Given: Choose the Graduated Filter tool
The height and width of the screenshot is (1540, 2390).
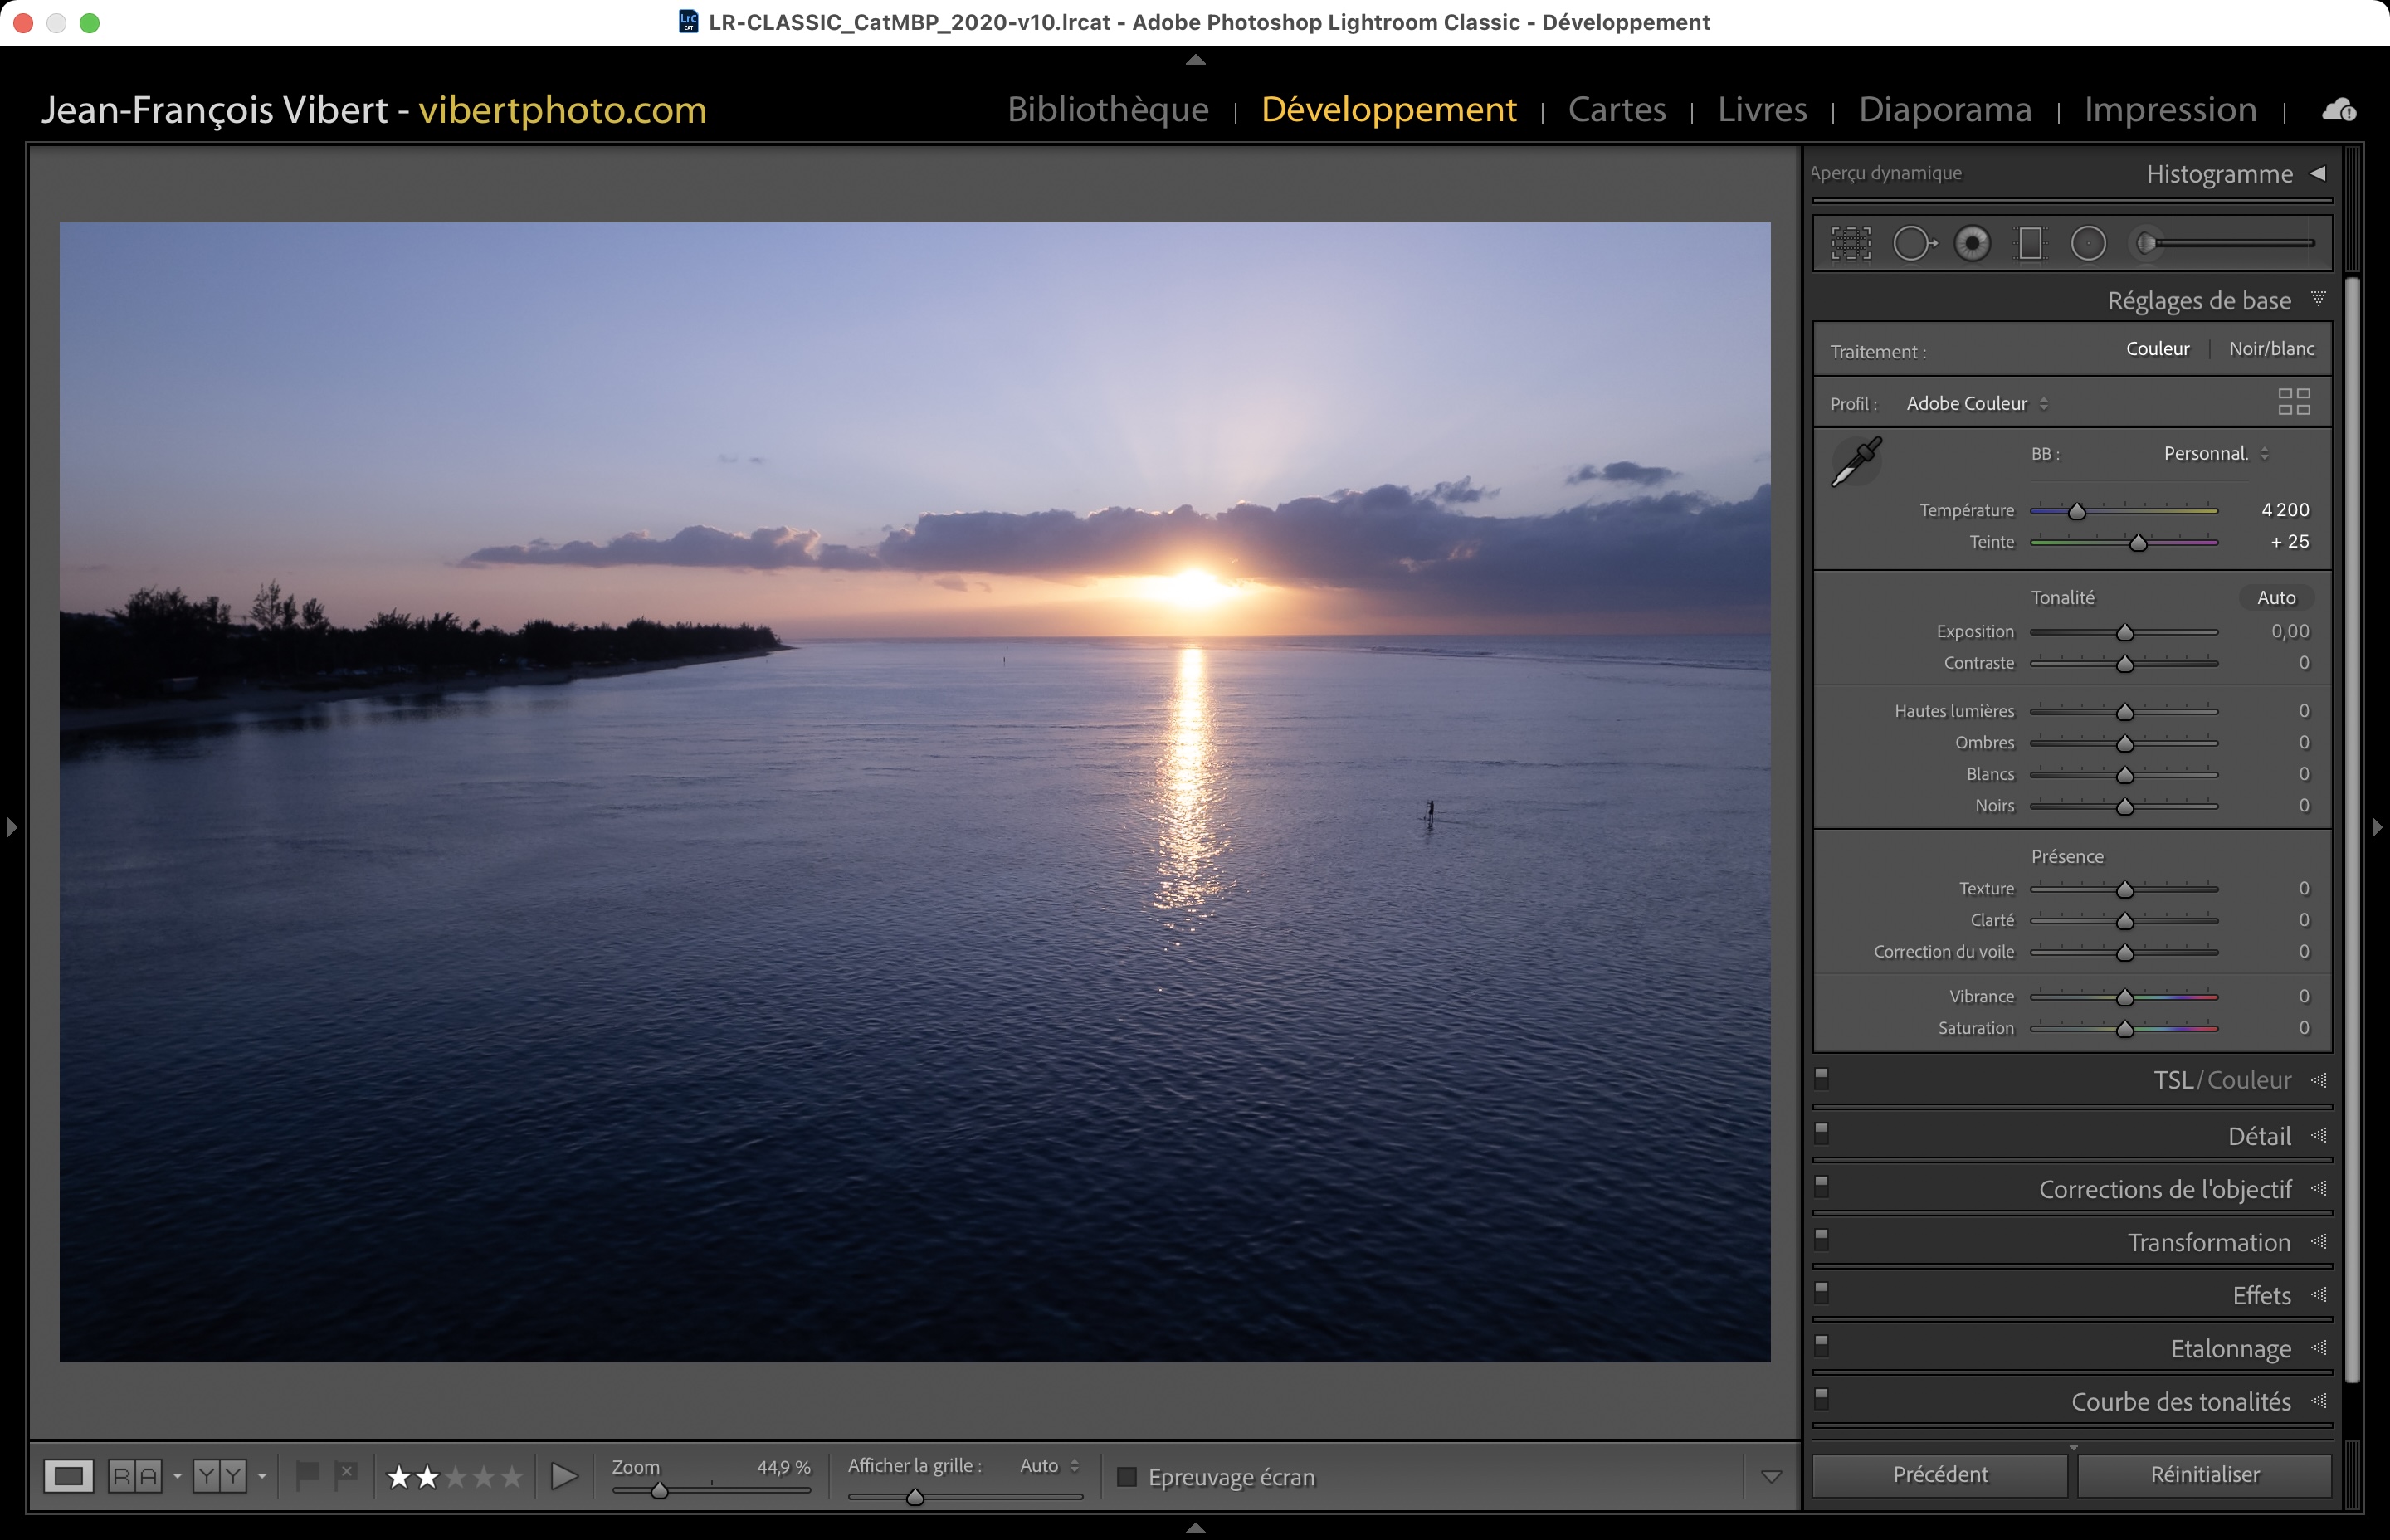Looking at the screenshot, I should (x=2030, y=243).
